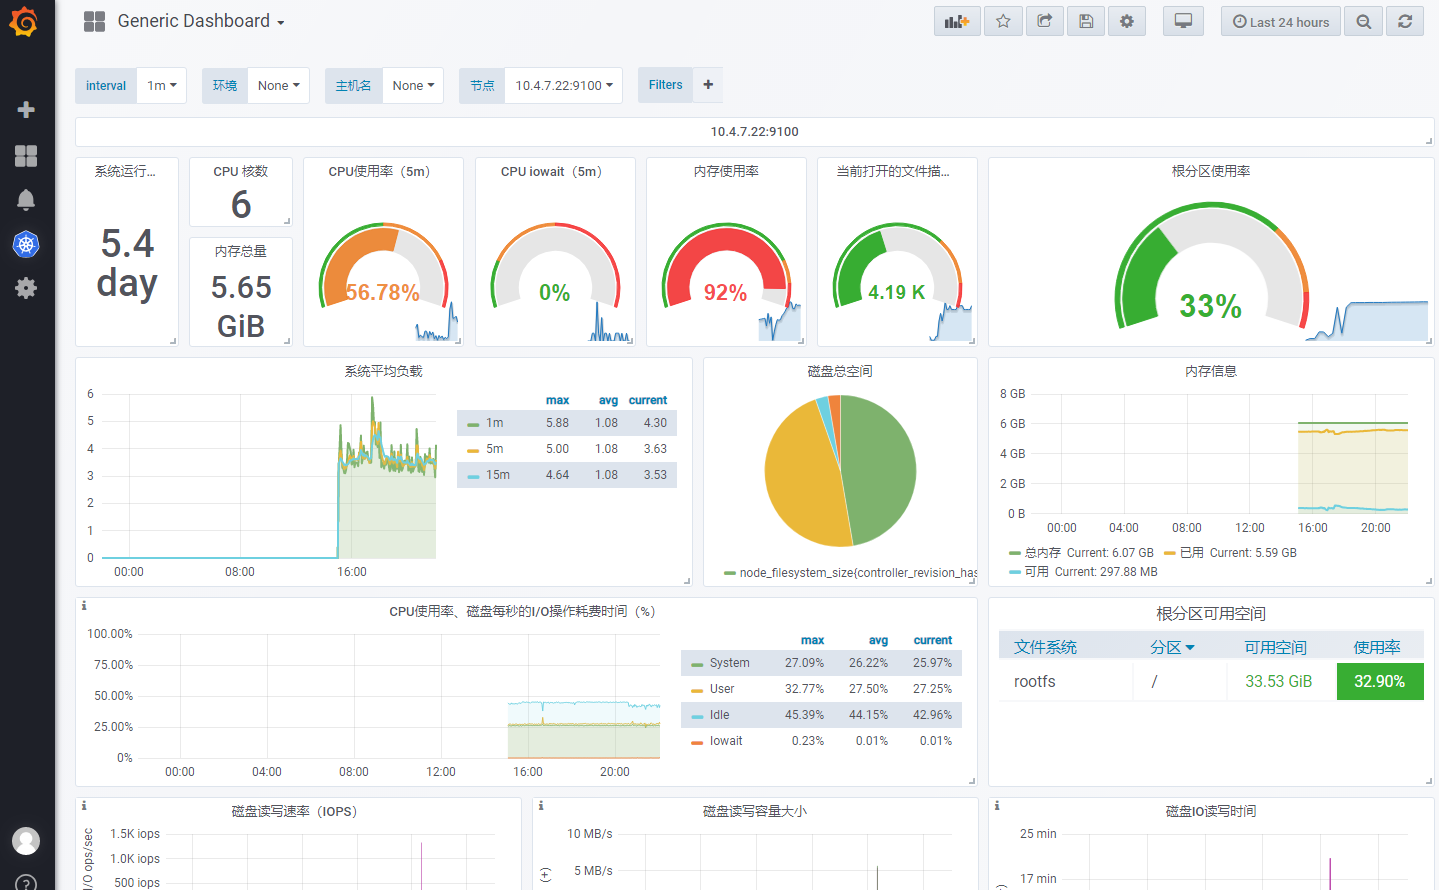Open the interval 1m dropdown
Image resolution: width=1439 pixels, height=890 pixels.
click(x=162, y=85)
